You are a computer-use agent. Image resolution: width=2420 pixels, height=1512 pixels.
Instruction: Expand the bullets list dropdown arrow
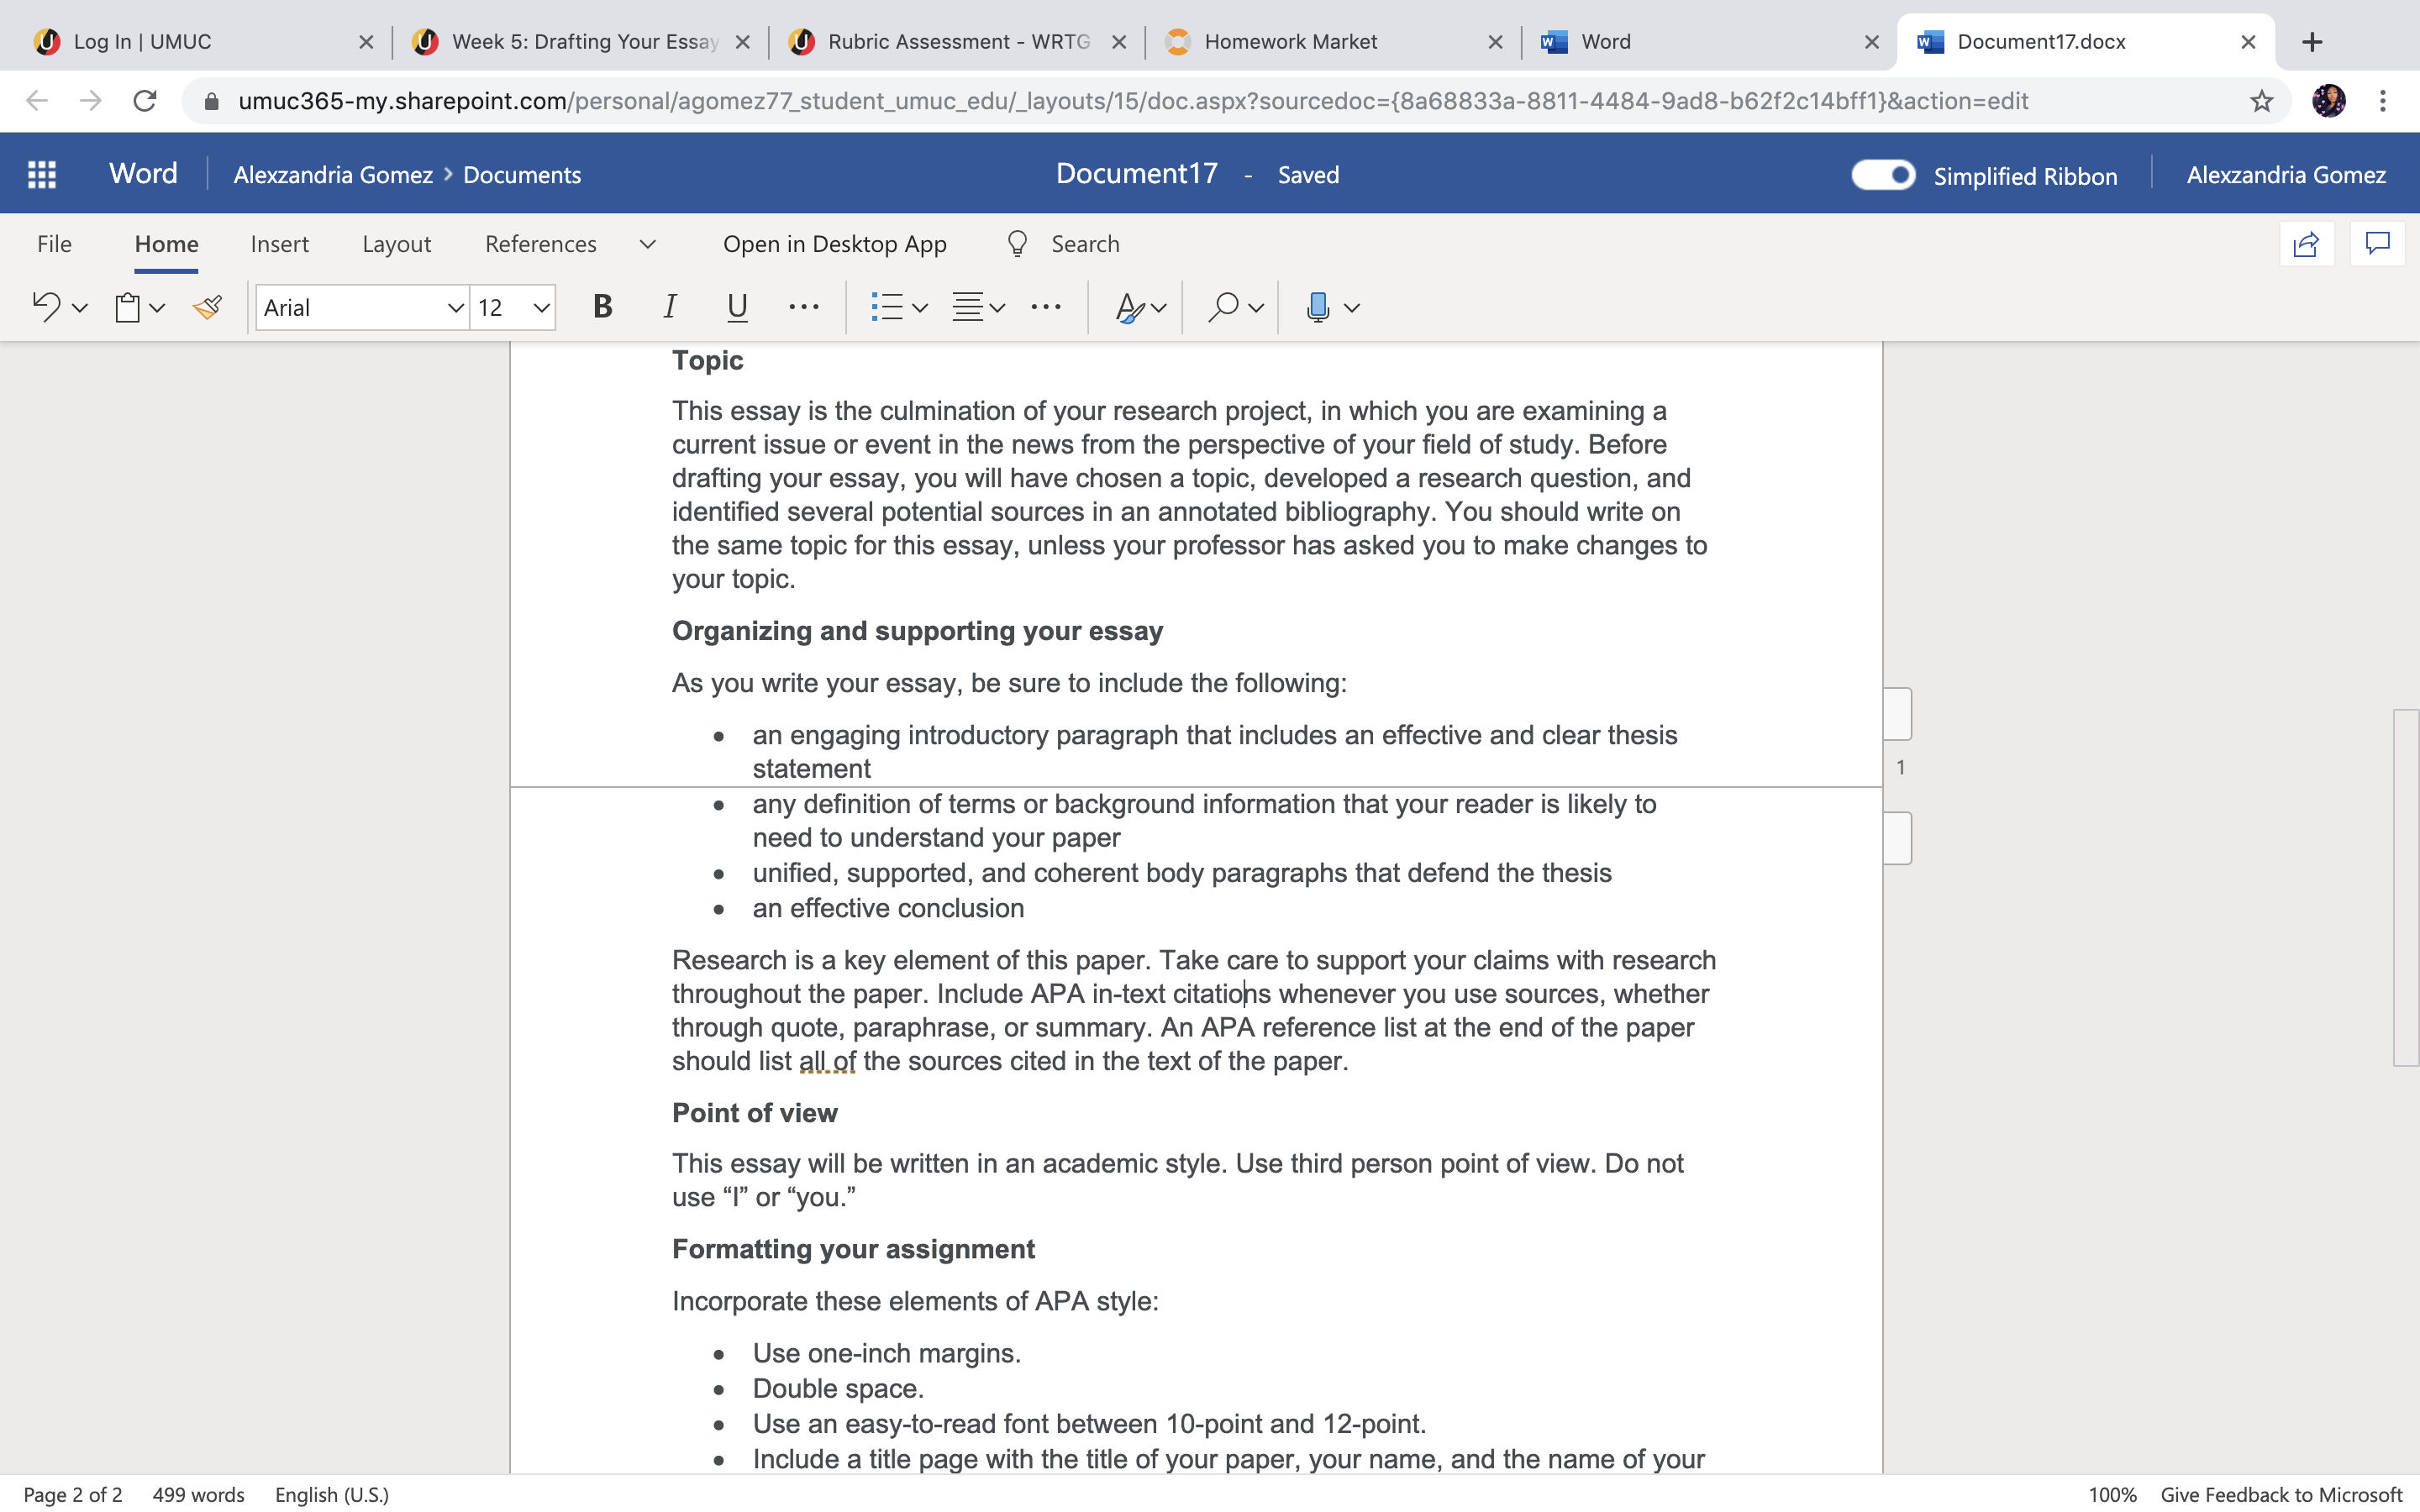921,308
